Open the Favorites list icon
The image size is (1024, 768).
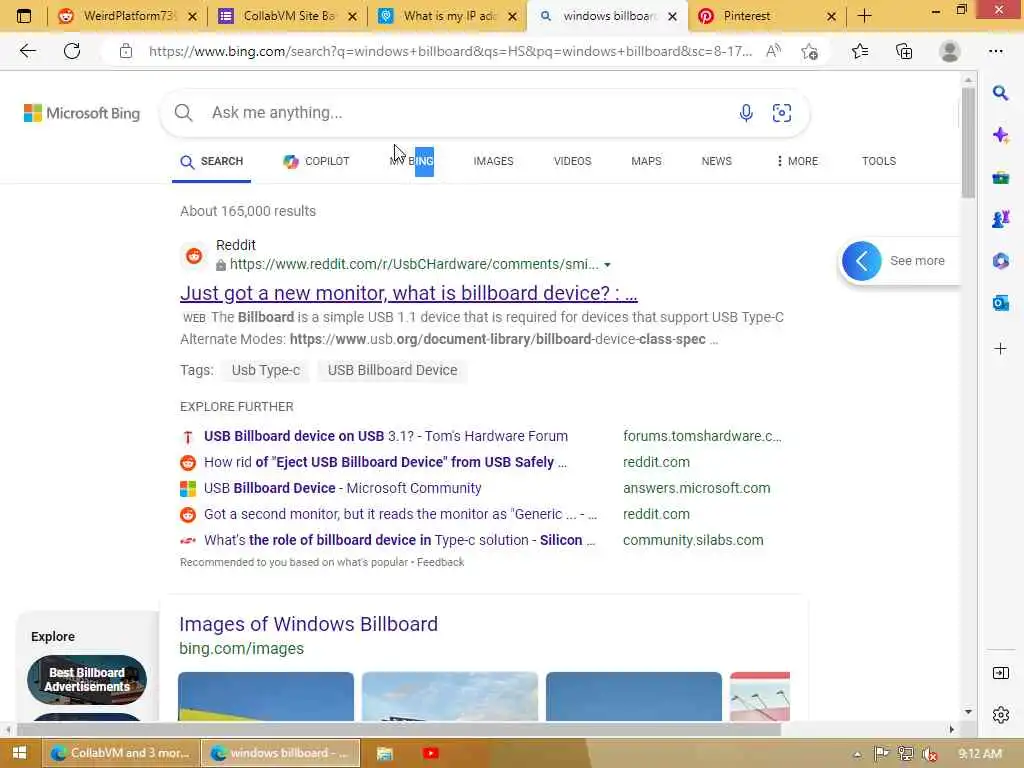tap(860, 51)
